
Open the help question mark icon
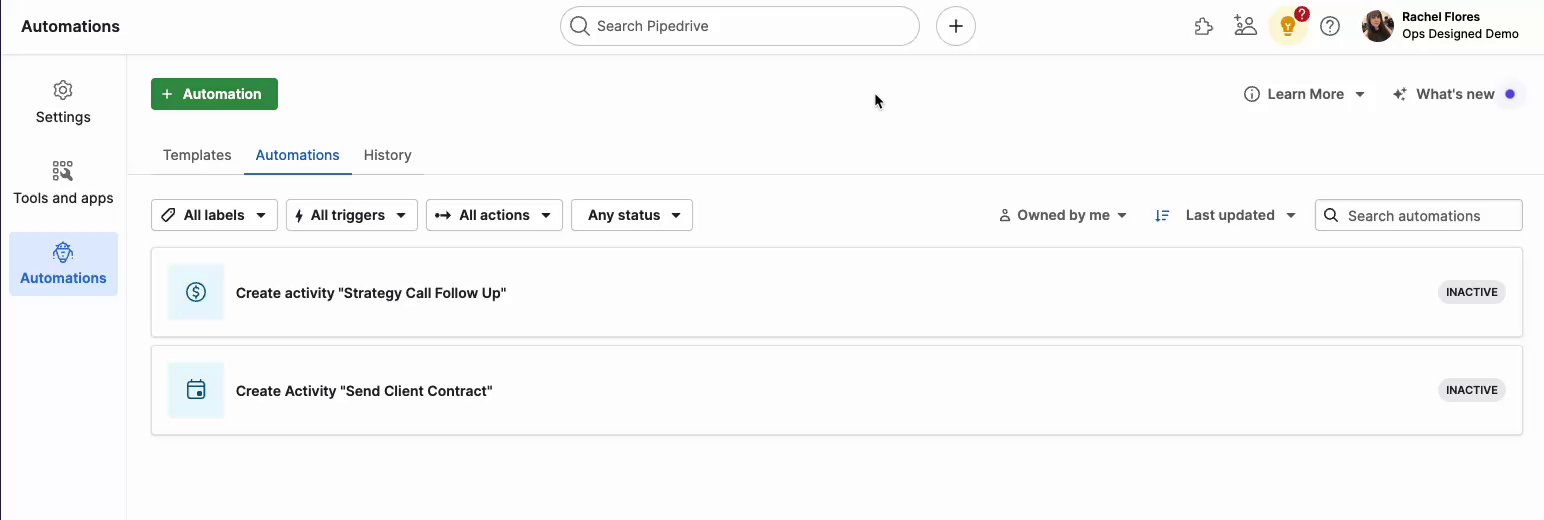(x=1330, y=27)
